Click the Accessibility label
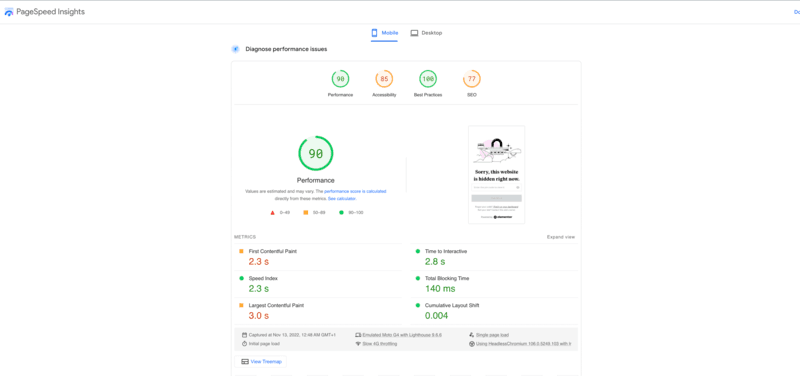Viewport: 800px width, 376px height. pos(384,95)
